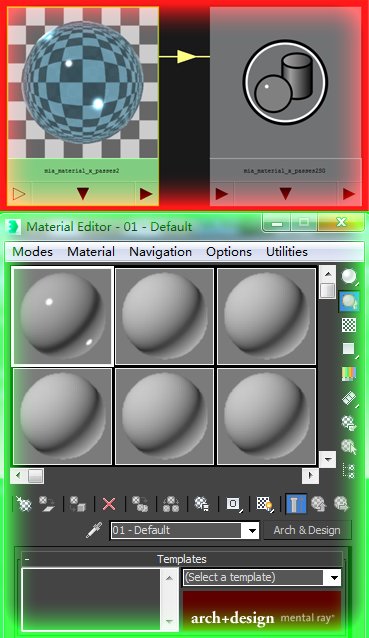Image resolution: width=369 pixels, height=638 pixels.
Task: Click Select by Material icon
Action: click(349, 446)
